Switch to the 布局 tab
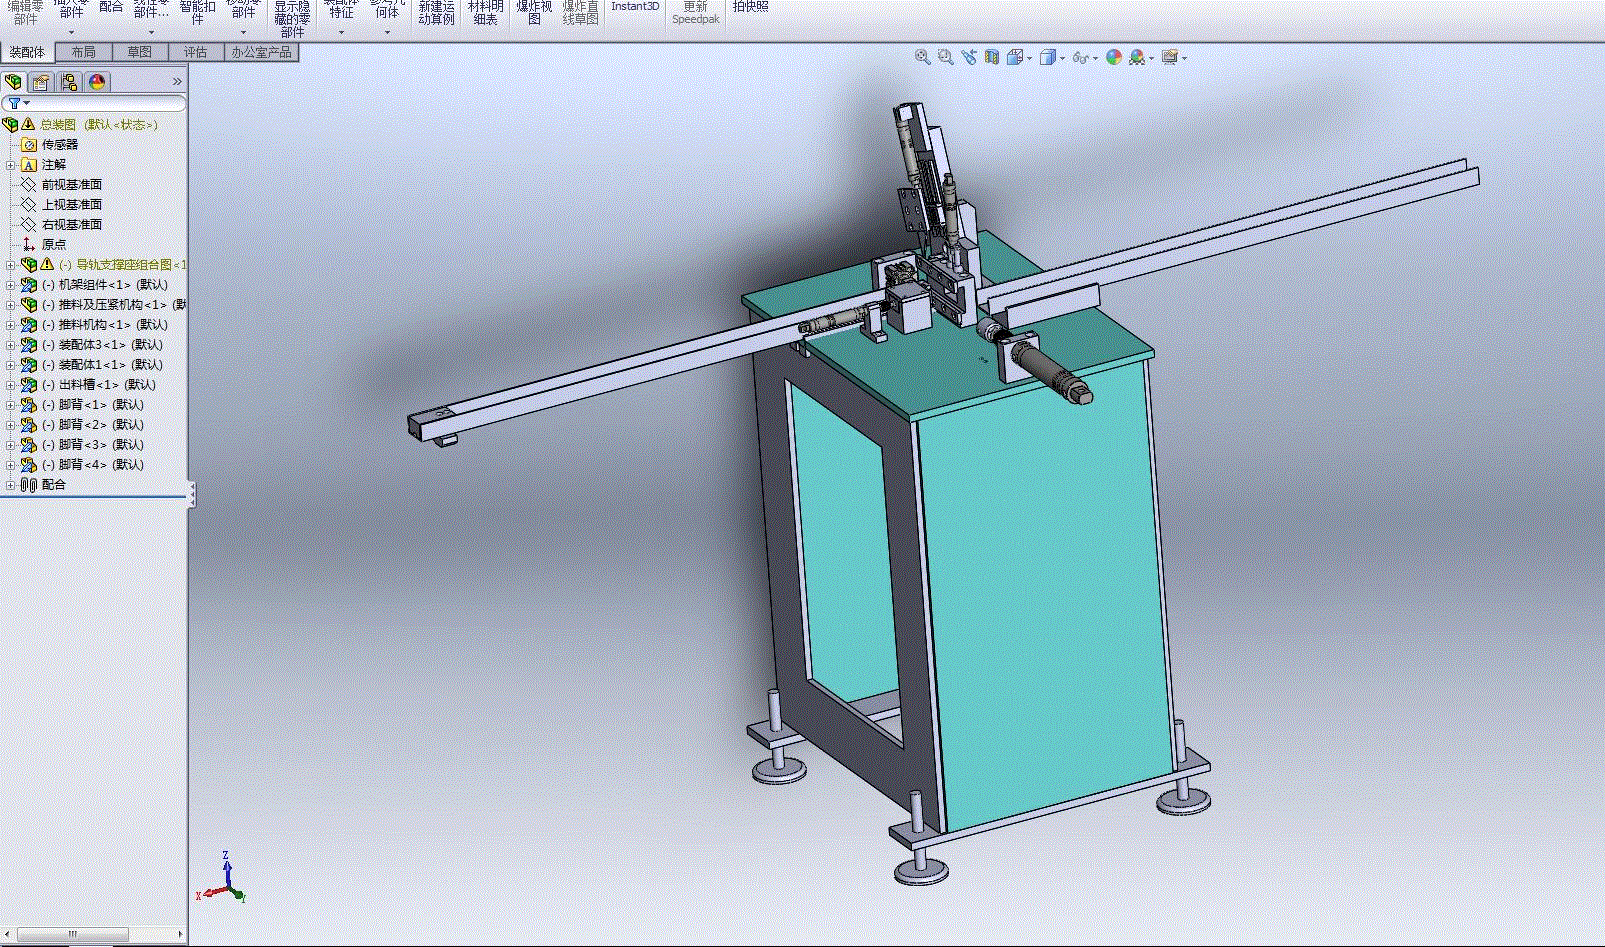The image size is (1605, 947). coord(83,52)
